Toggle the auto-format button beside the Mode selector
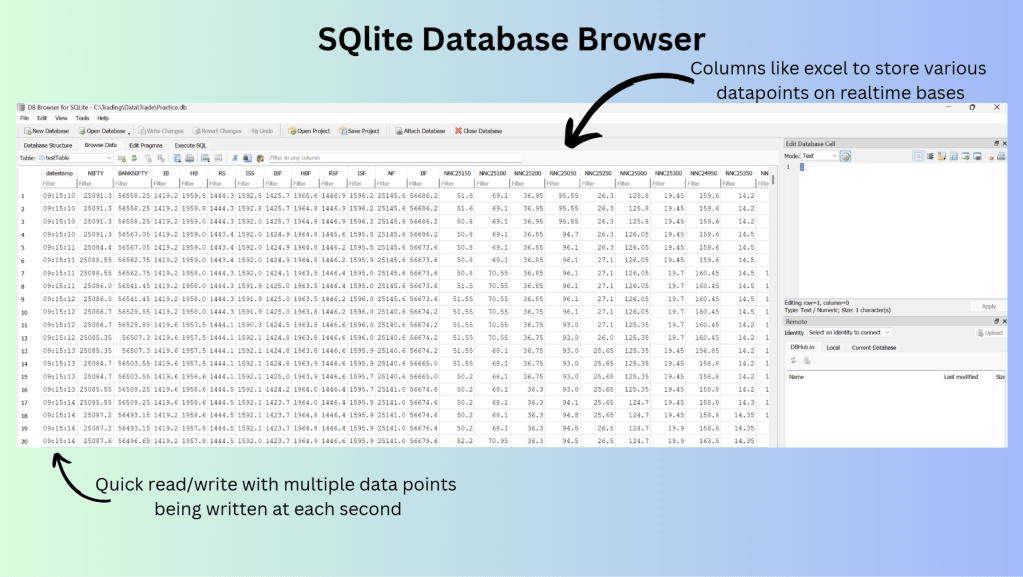This screenshot has height=577, width=1023. click(x=845, y=156)
